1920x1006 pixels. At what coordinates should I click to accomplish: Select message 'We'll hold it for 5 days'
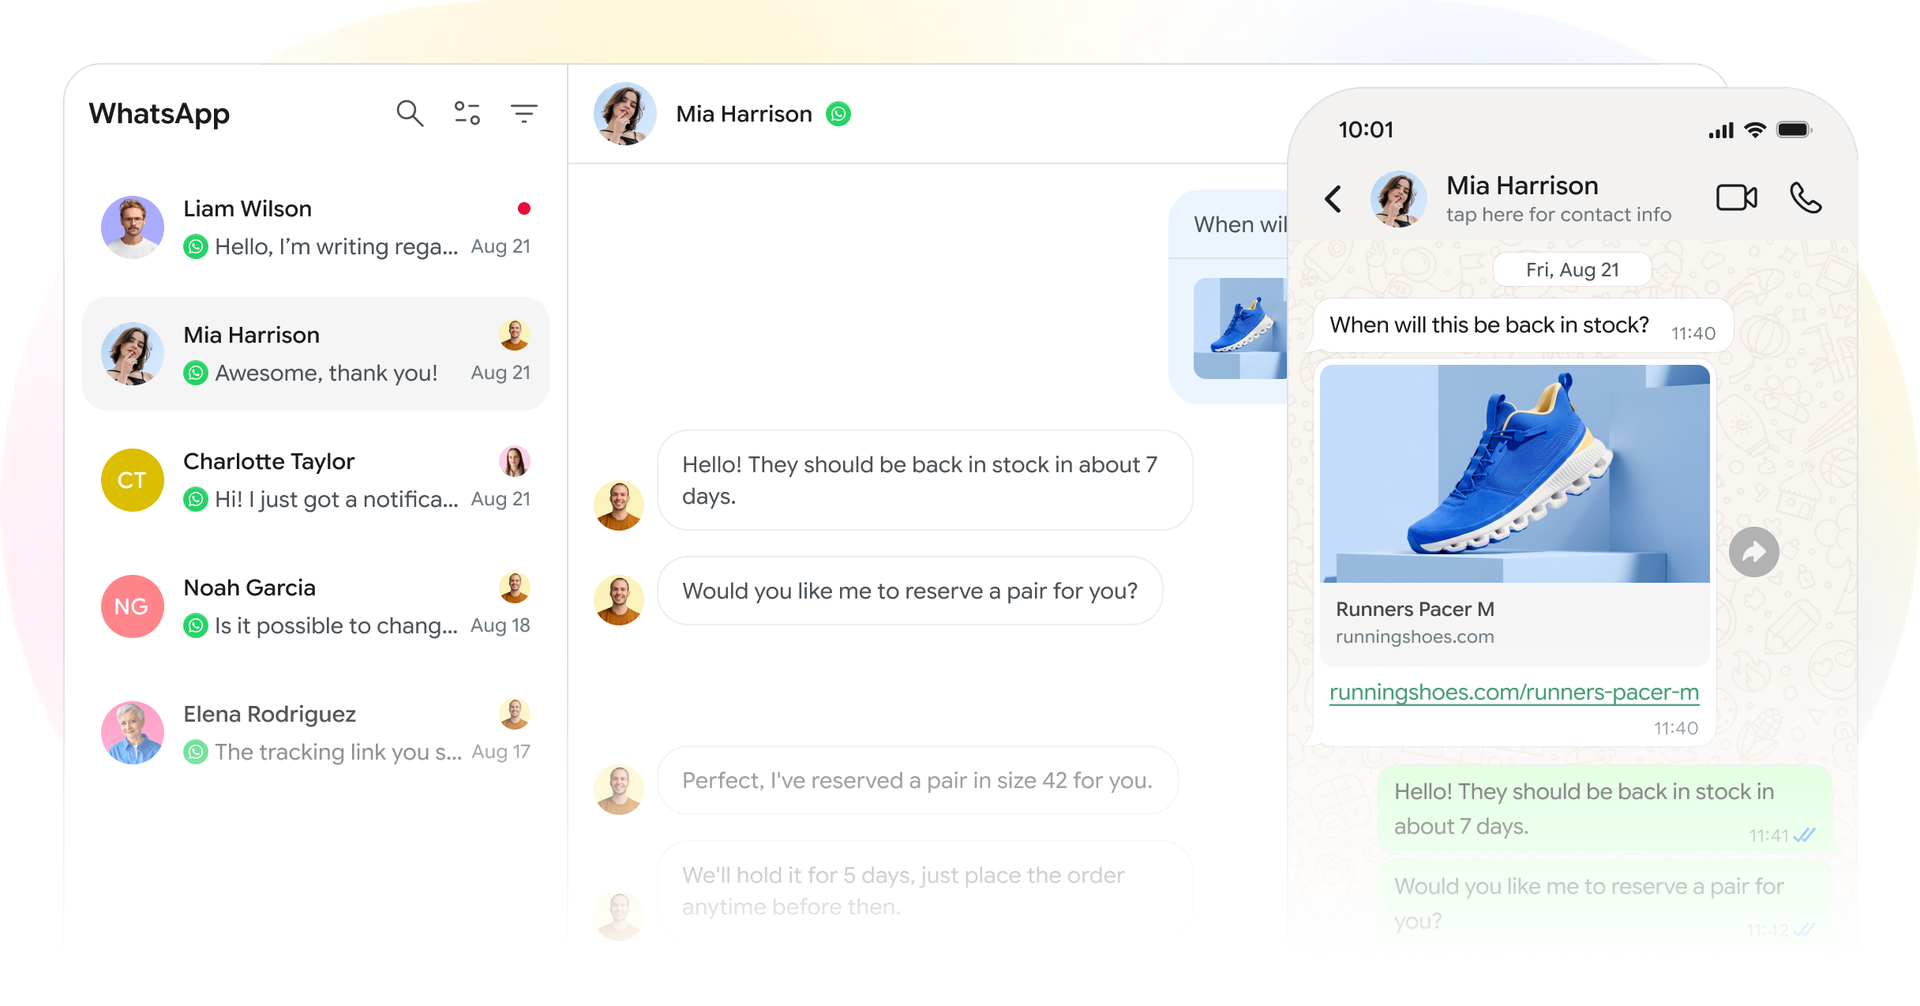click(x=924, y=890)
